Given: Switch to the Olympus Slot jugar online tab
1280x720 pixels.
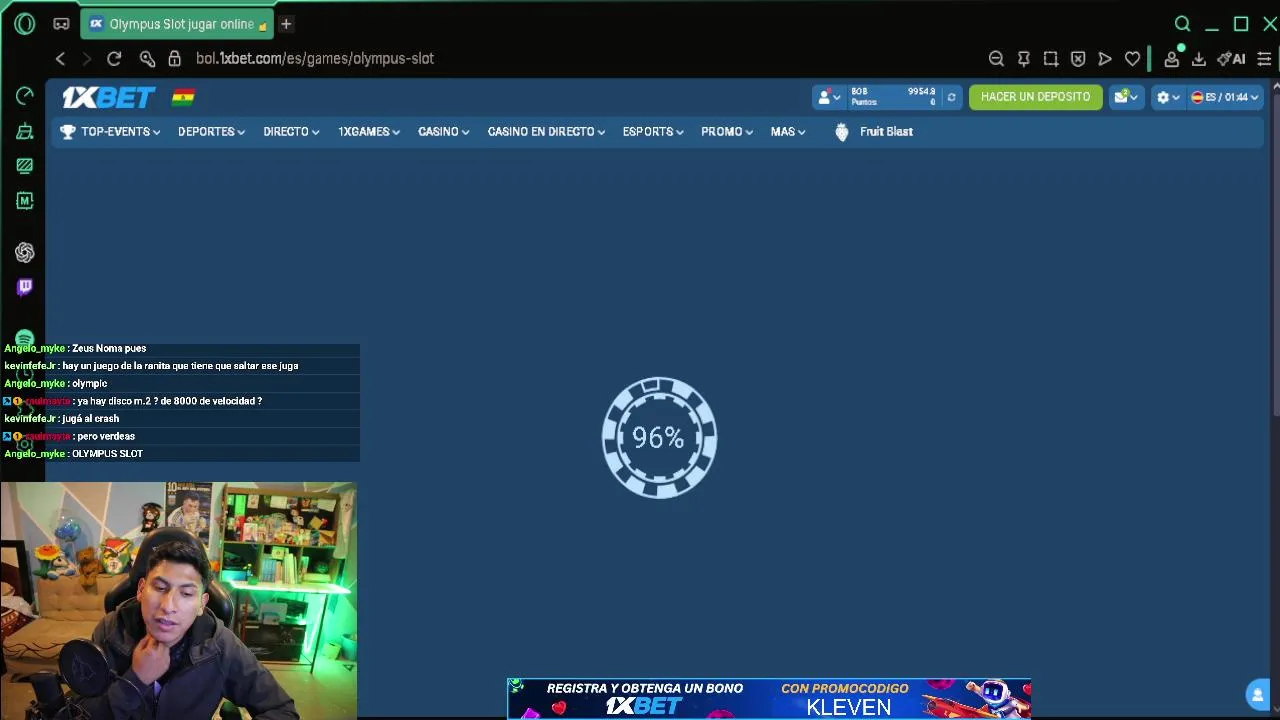Looking at the screenshot, I should tap(176, 24).
